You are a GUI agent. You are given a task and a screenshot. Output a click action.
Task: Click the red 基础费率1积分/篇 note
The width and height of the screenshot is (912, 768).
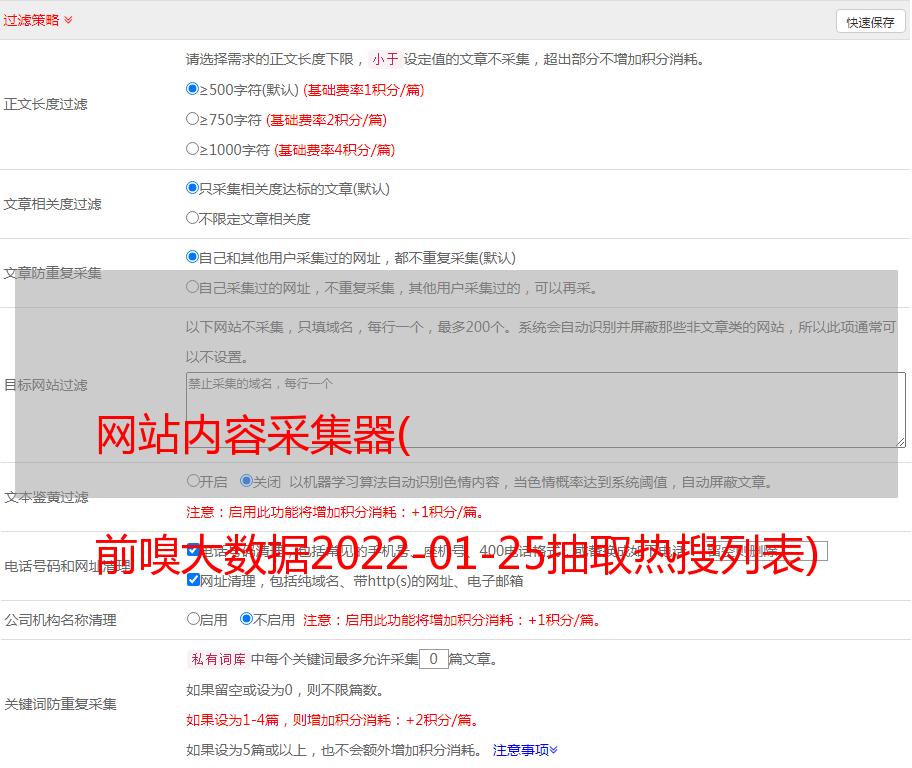(364, 90)
